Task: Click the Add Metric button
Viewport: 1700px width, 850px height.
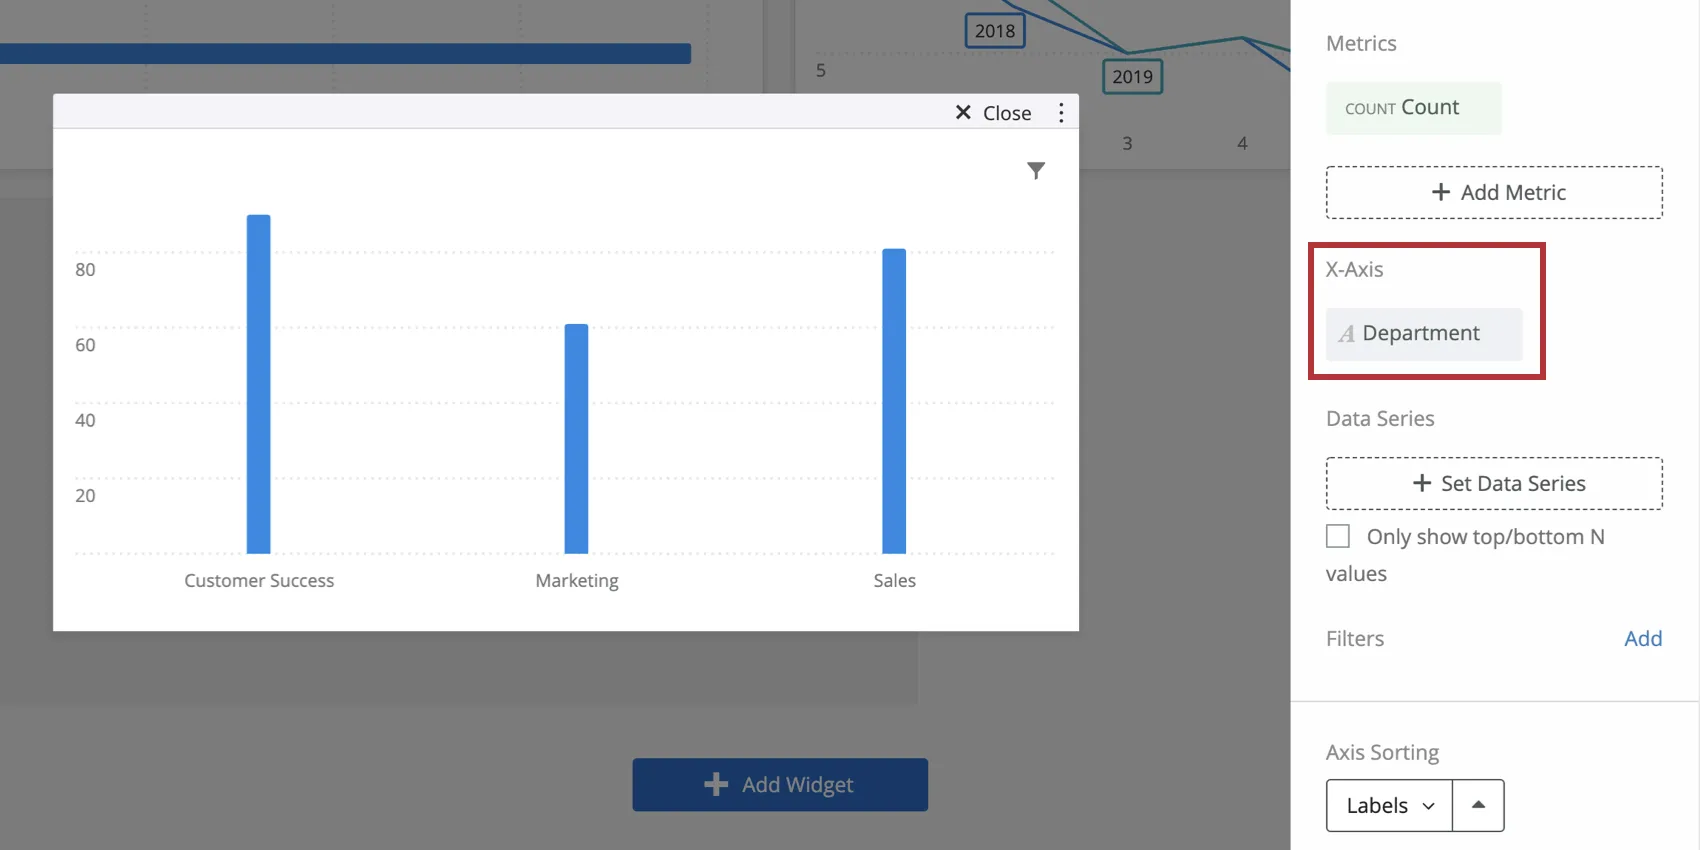Action: 1494,192
